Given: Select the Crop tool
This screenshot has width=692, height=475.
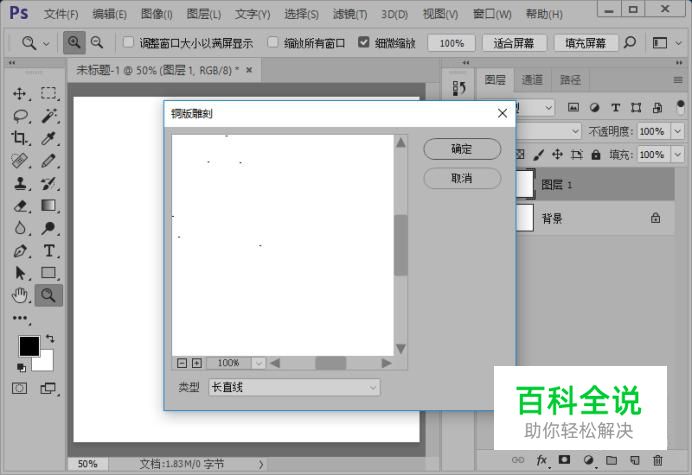Looking at the screenshot, I should (x=20, y=138).
